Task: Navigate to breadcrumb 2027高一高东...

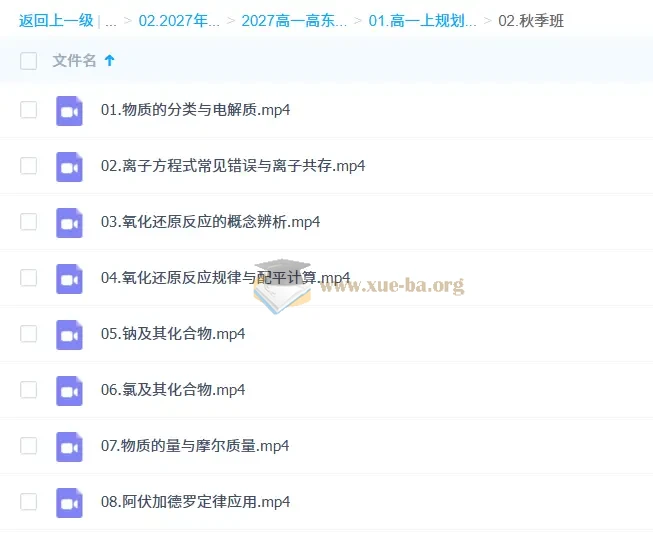Action: 294,20
